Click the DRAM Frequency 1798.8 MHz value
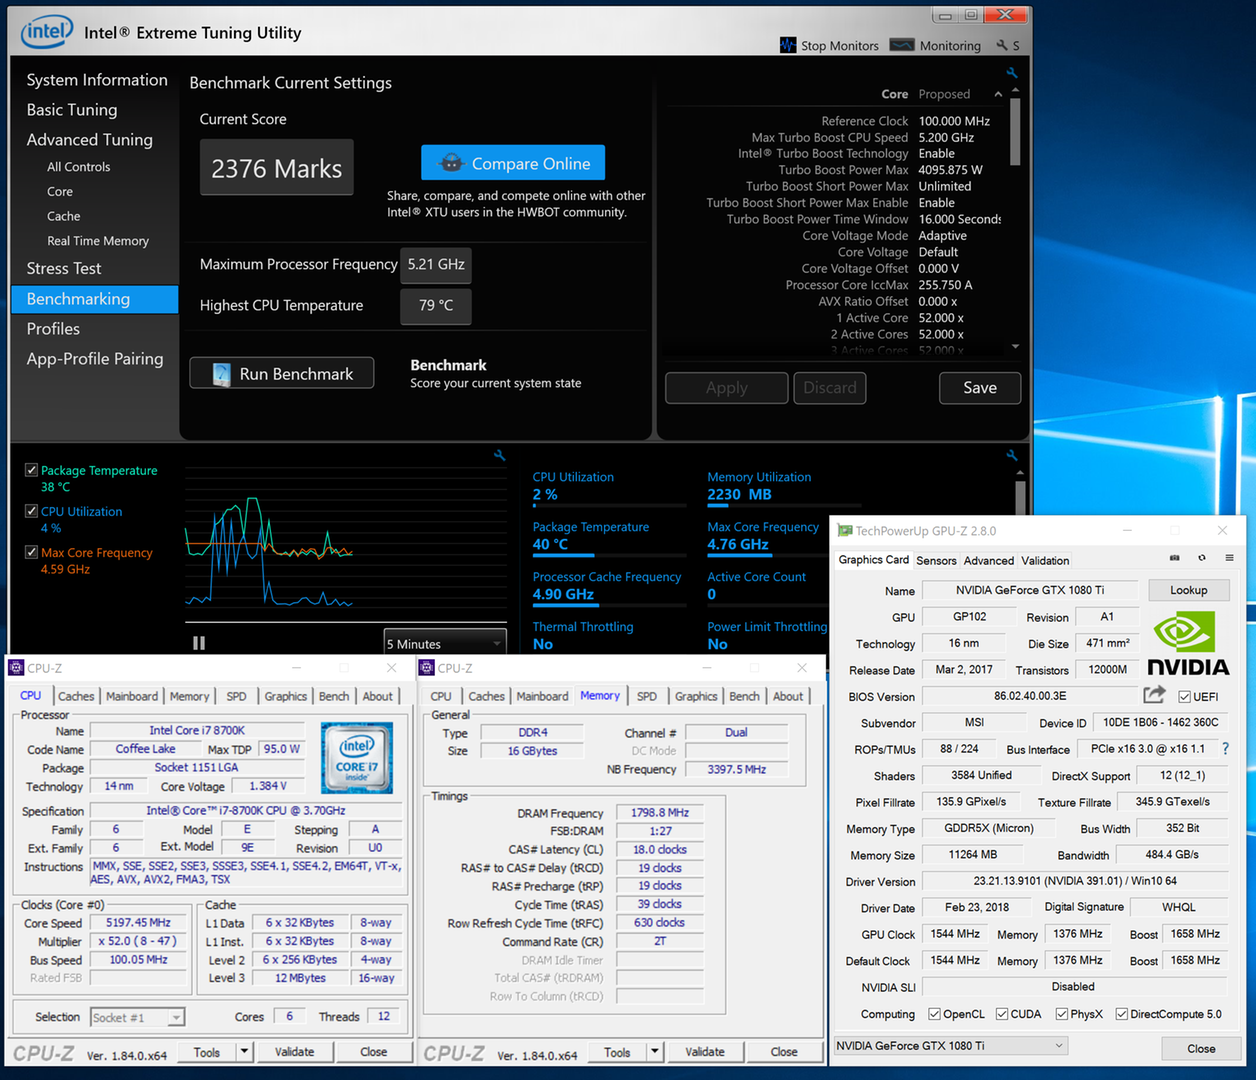The width and height of the screenshot is (1256, 1080). [x=660, y=812]
